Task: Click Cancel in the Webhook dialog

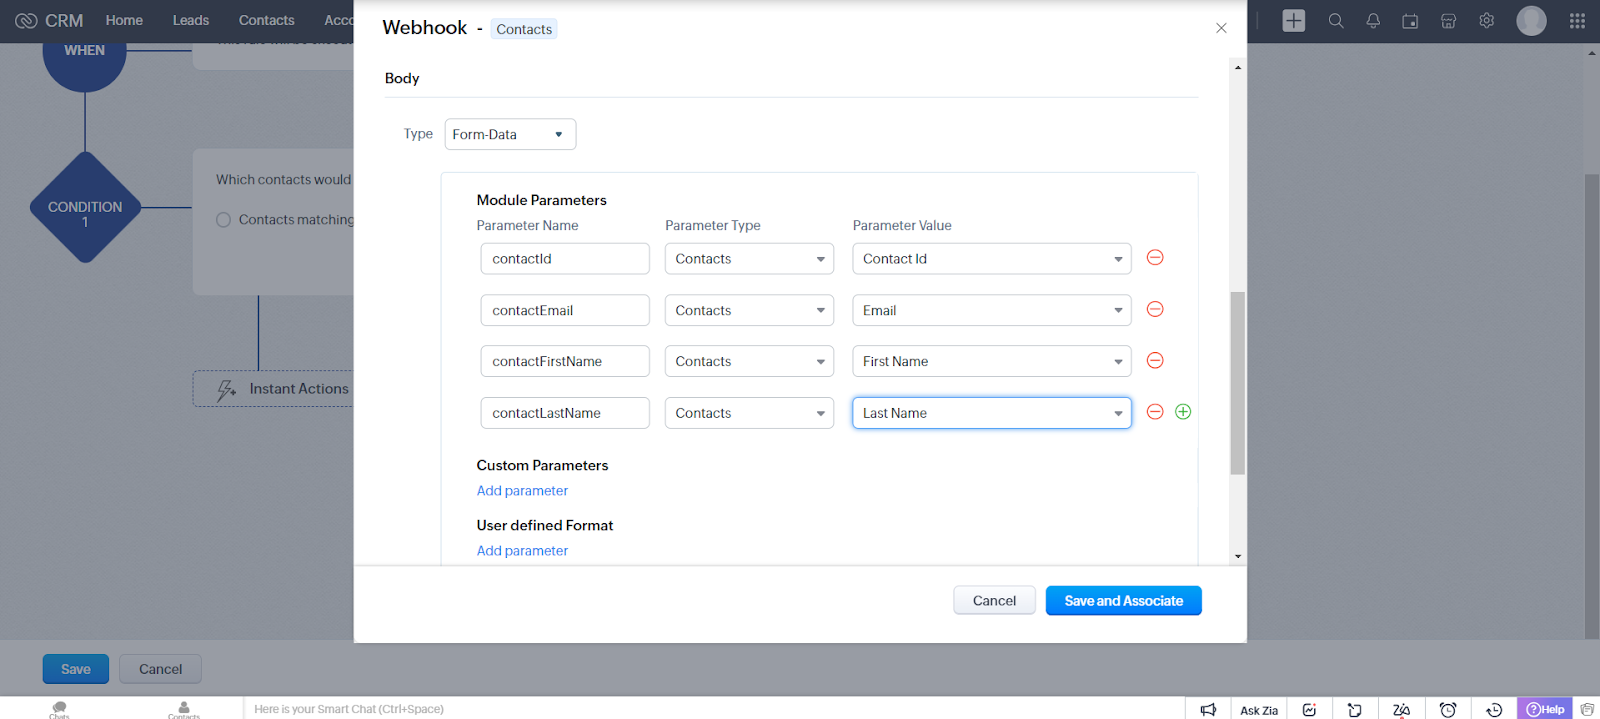Action: [994, 601]
